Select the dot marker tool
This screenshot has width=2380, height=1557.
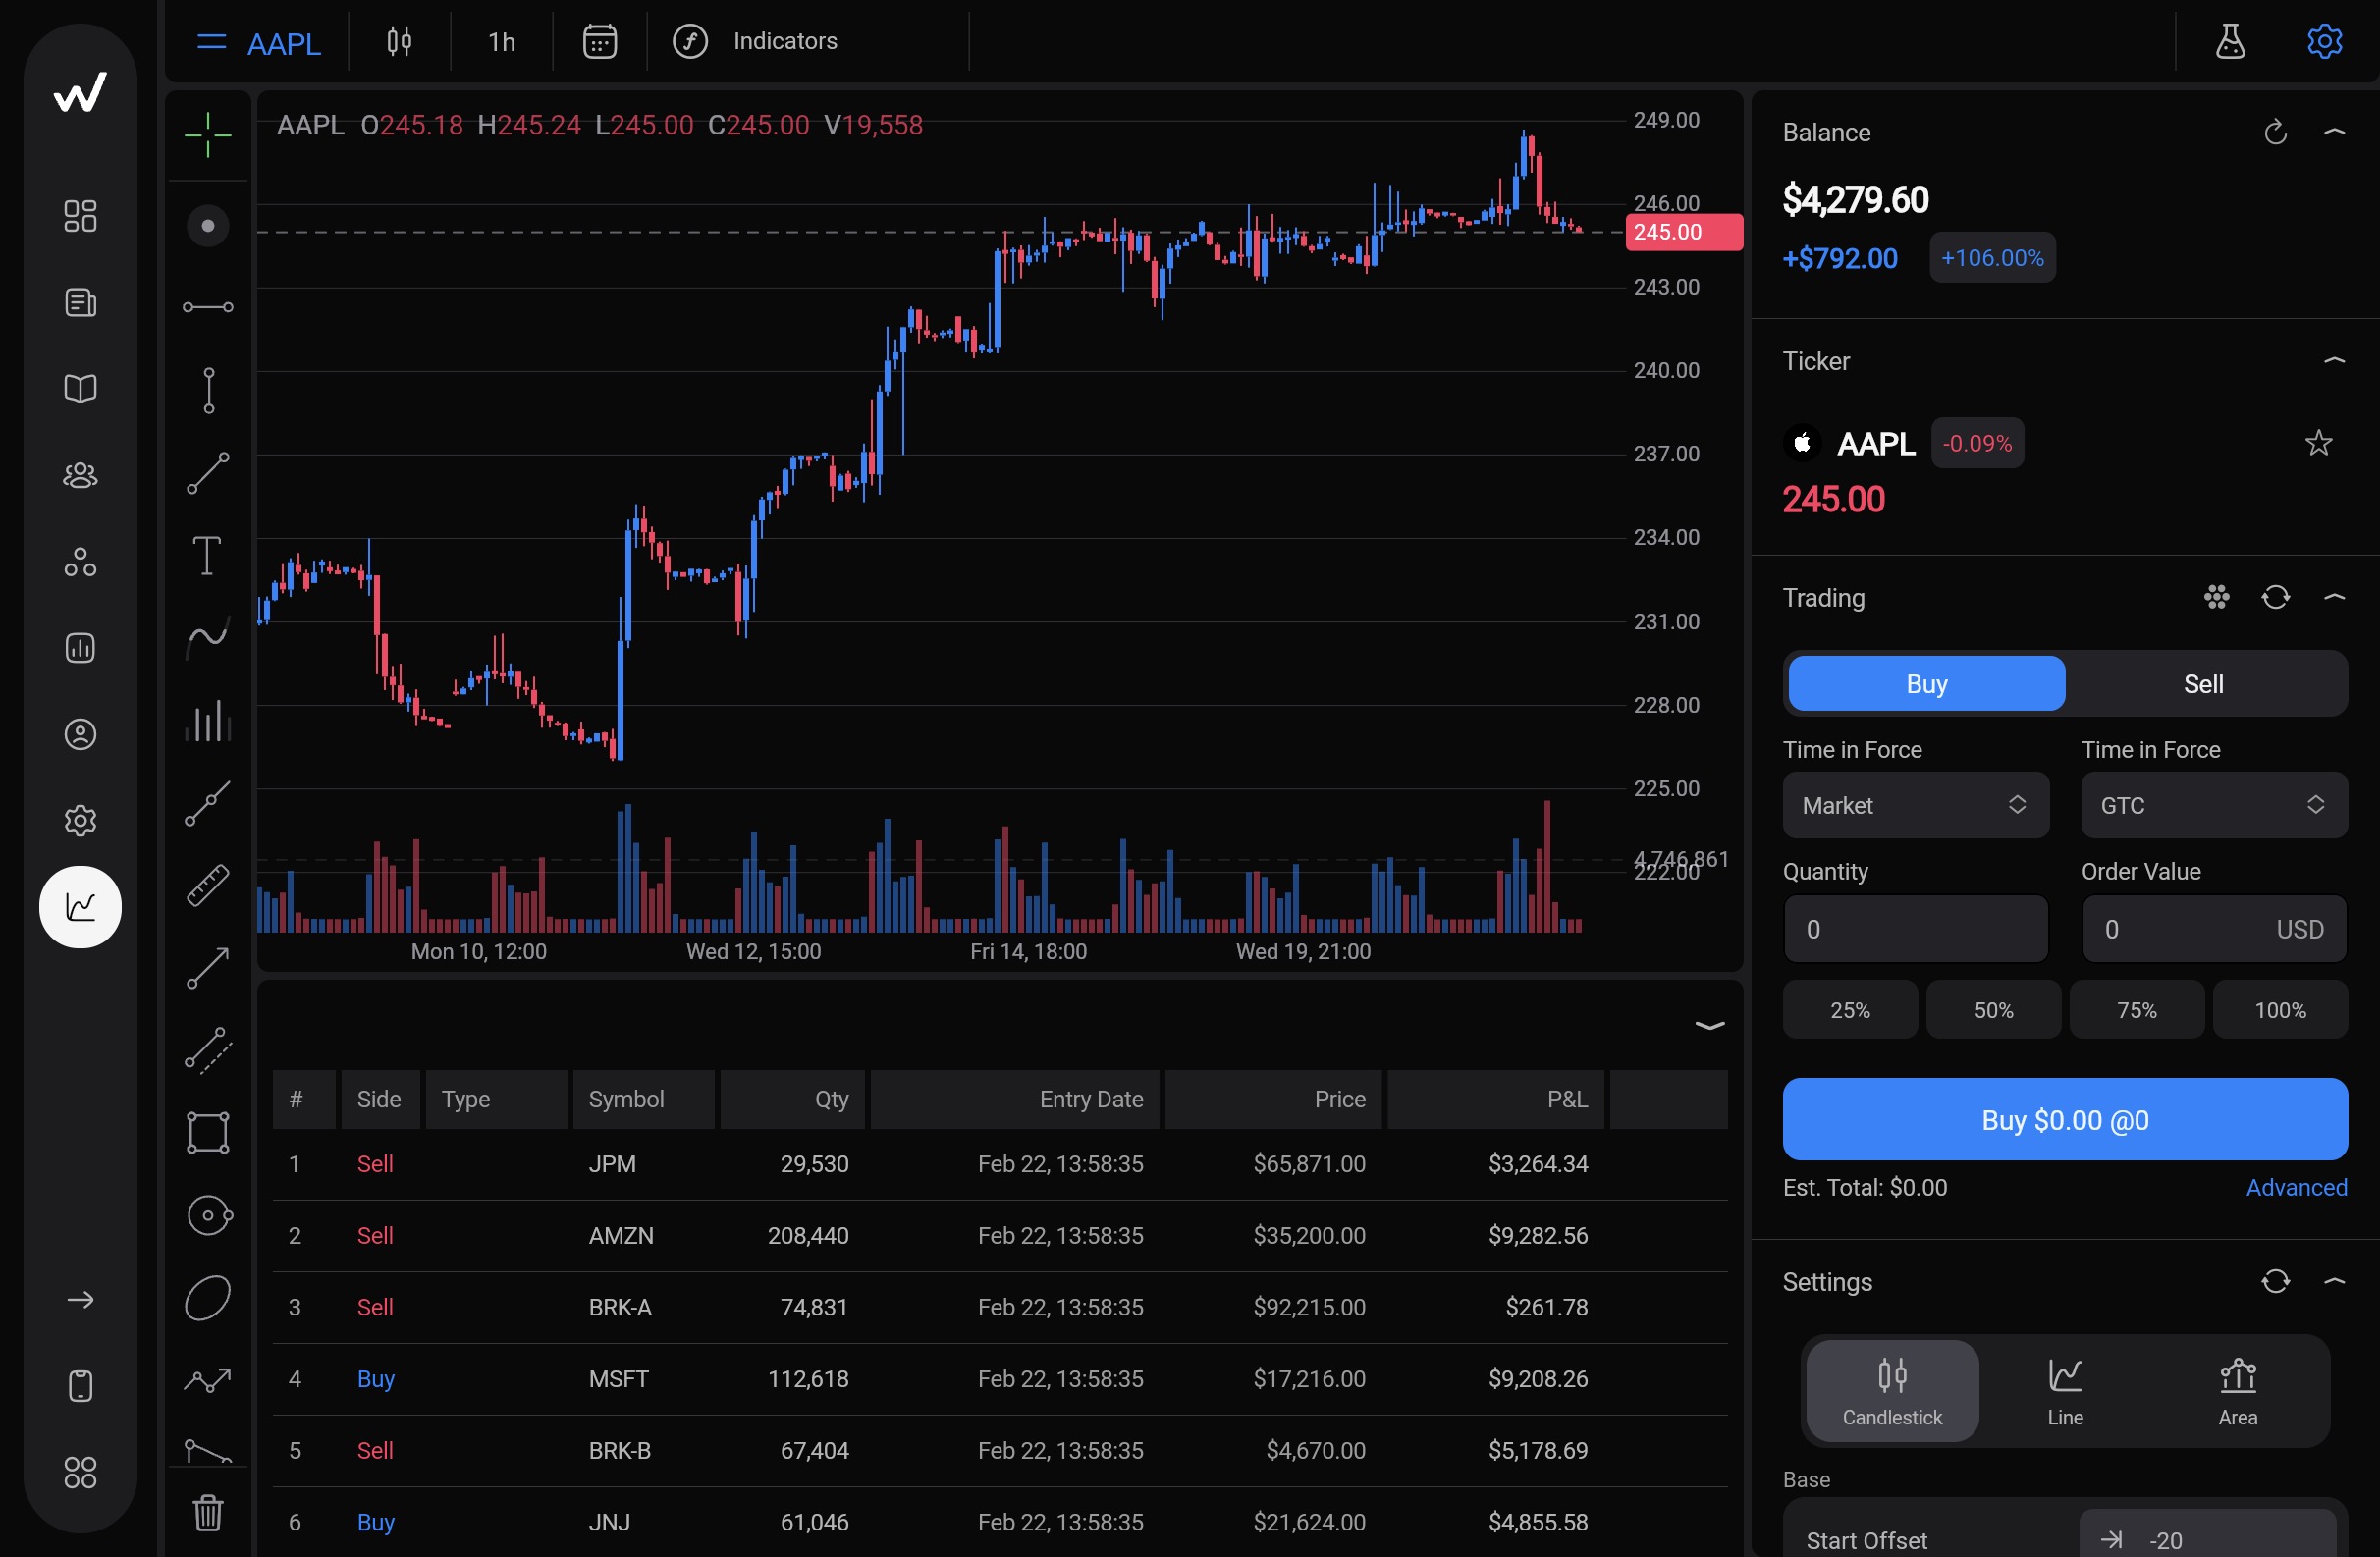click(x=208, y=226)
